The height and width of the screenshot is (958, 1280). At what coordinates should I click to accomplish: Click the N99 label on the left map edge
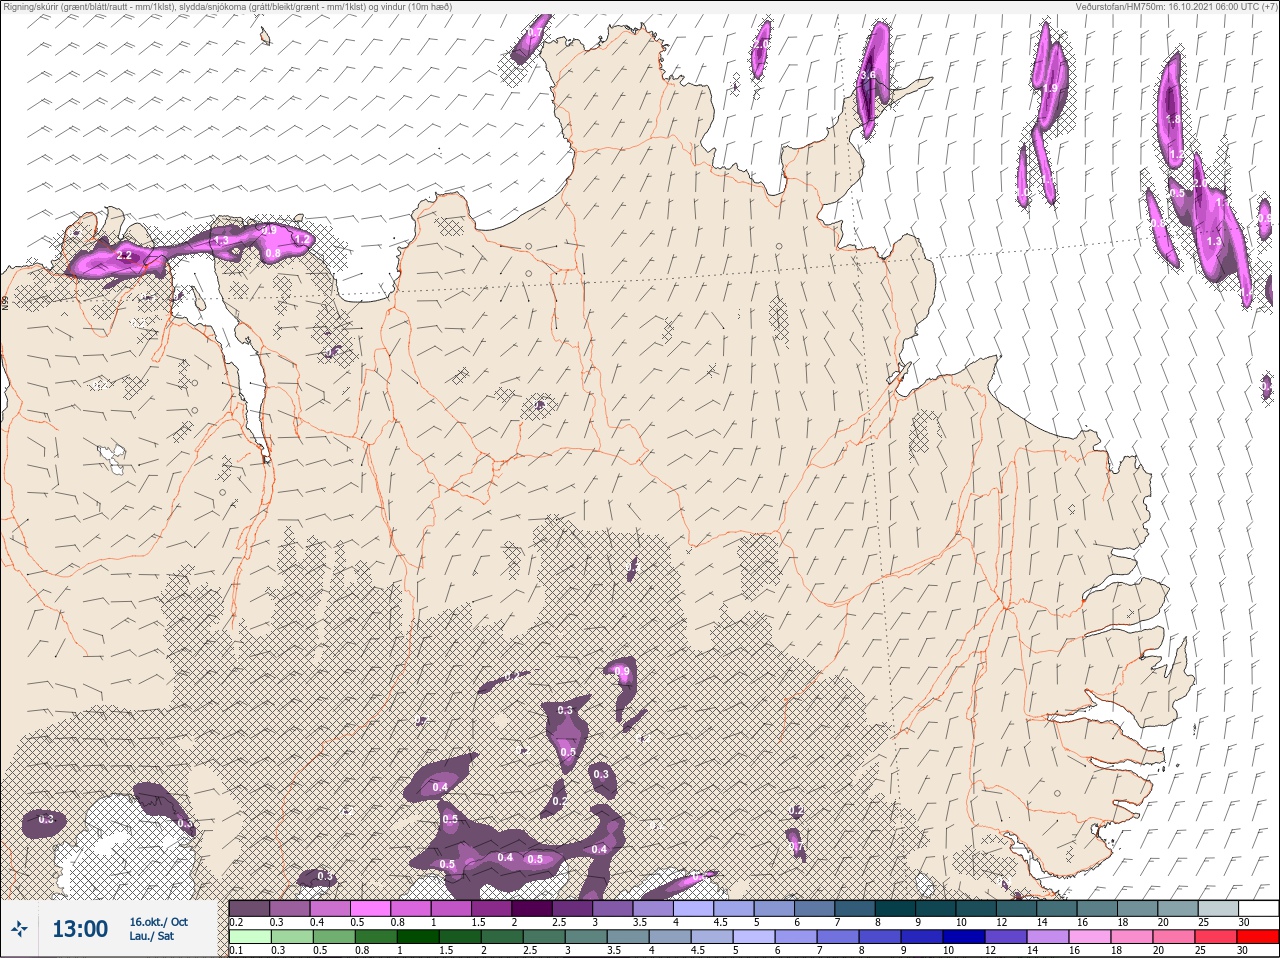[x=5, y=301]
